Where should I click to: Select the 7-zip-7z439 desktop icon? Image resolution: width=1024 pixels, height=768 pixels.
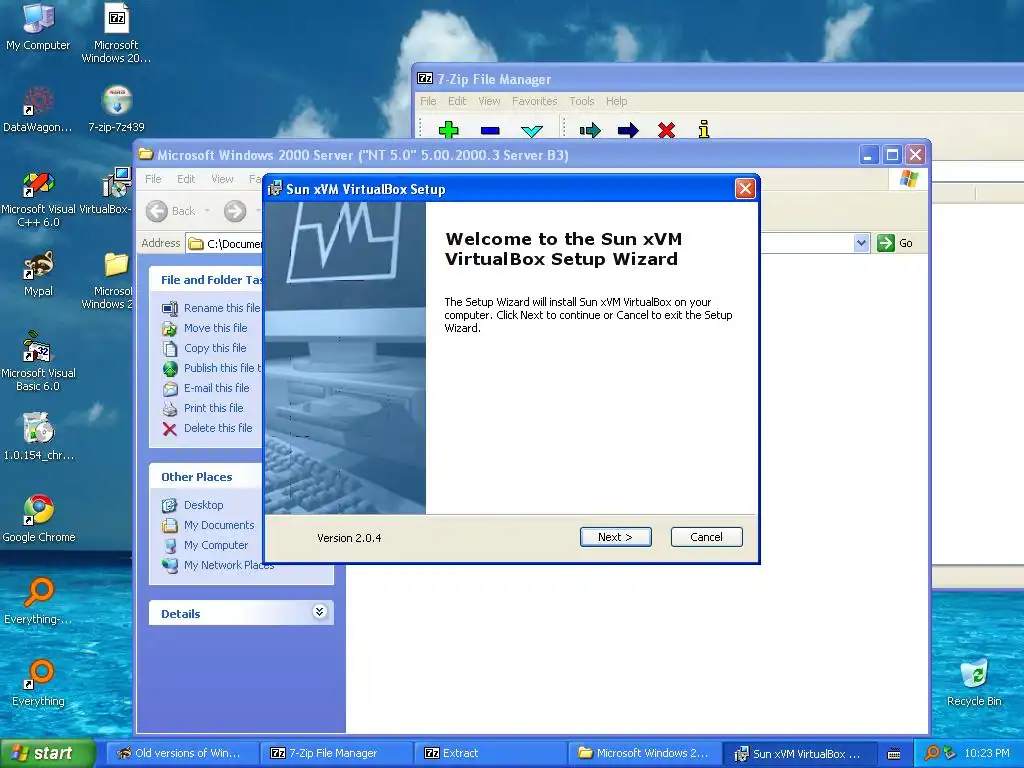pyautogui.click(x=116, y=110)
